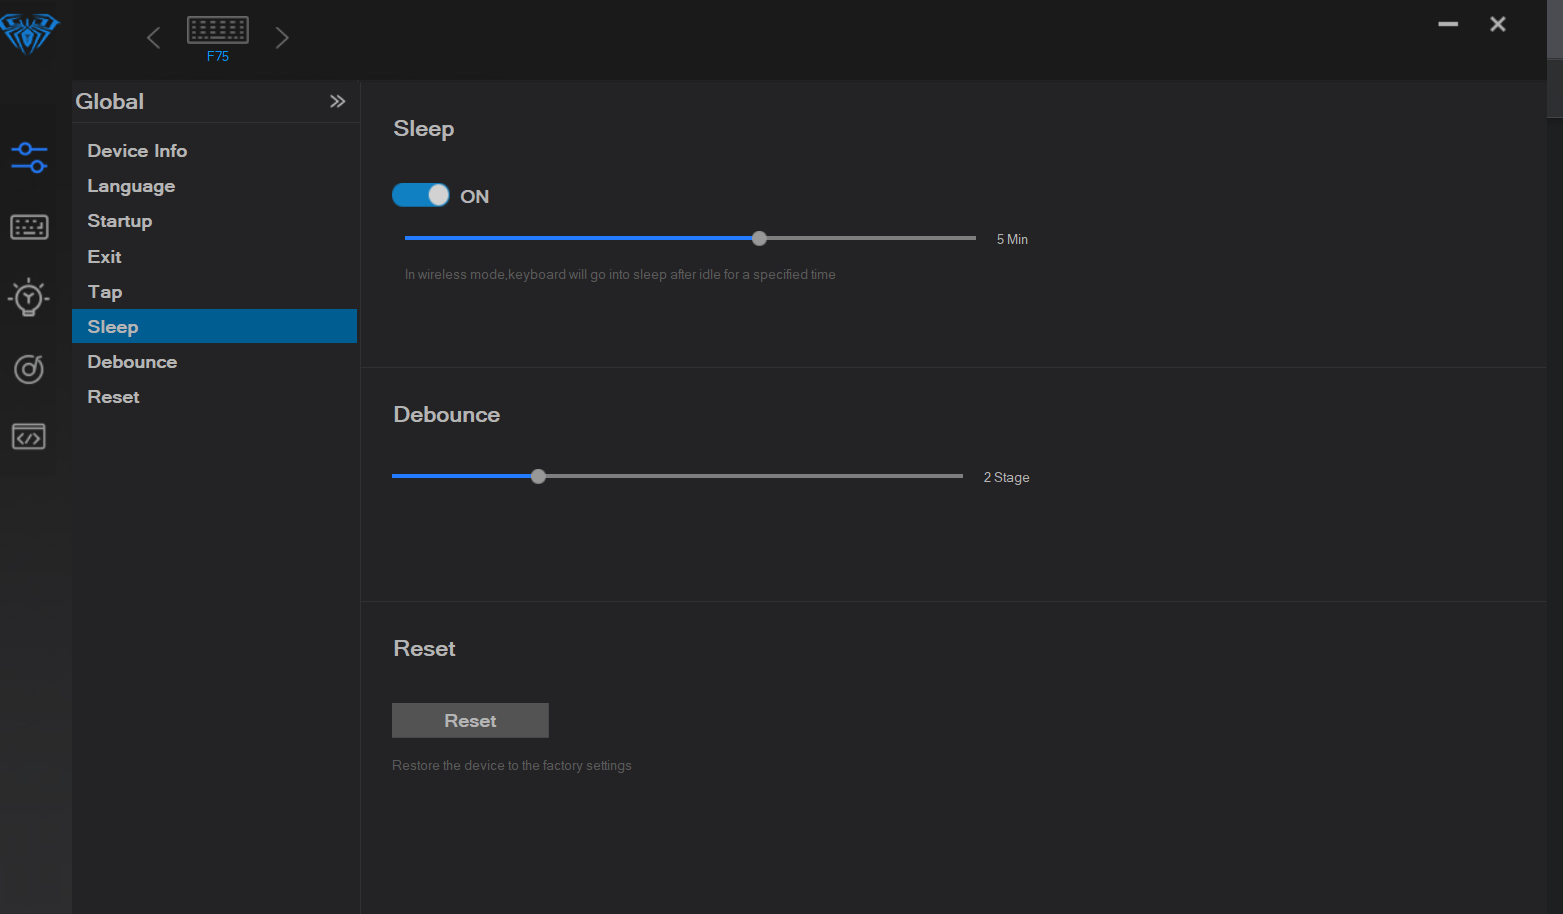Click the wireless mode sleep description text
The height and width of the screenshot is (914, 1563).
[x=620, y=275]
